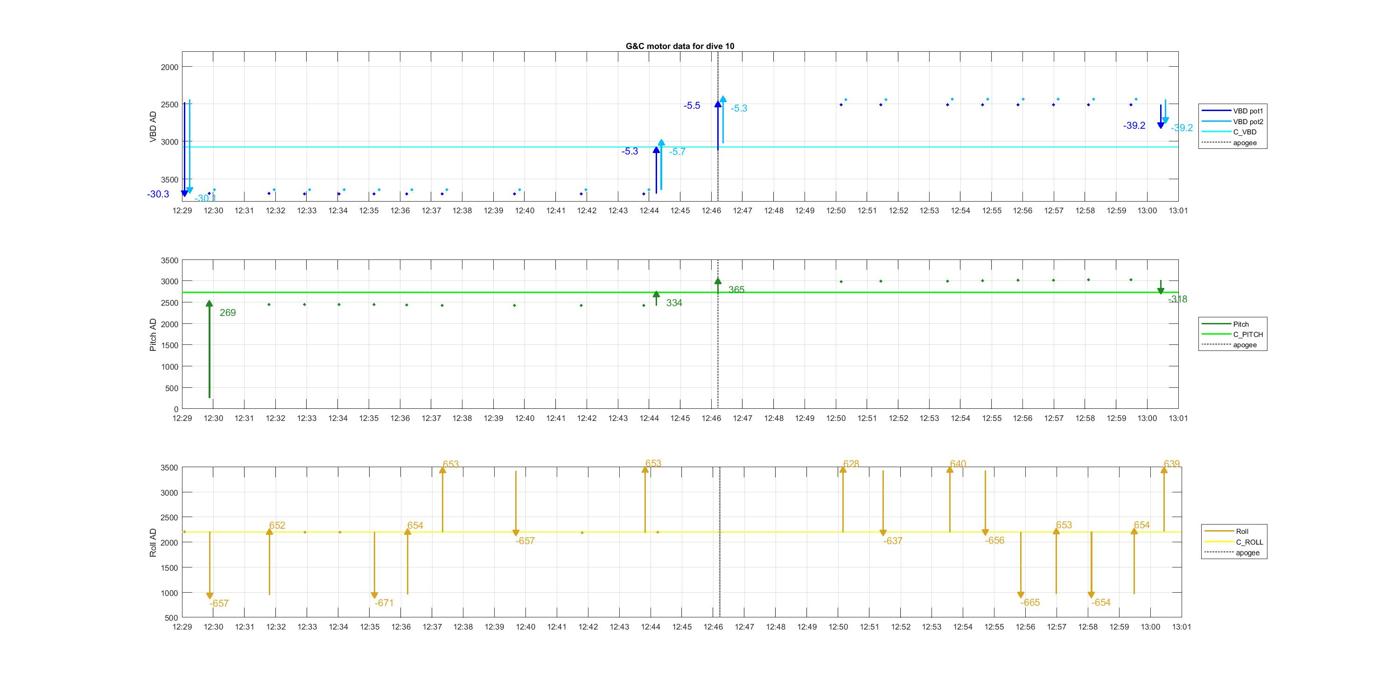Click the '2000' tick on the VBD y-axis

click(x=169, y=66)
